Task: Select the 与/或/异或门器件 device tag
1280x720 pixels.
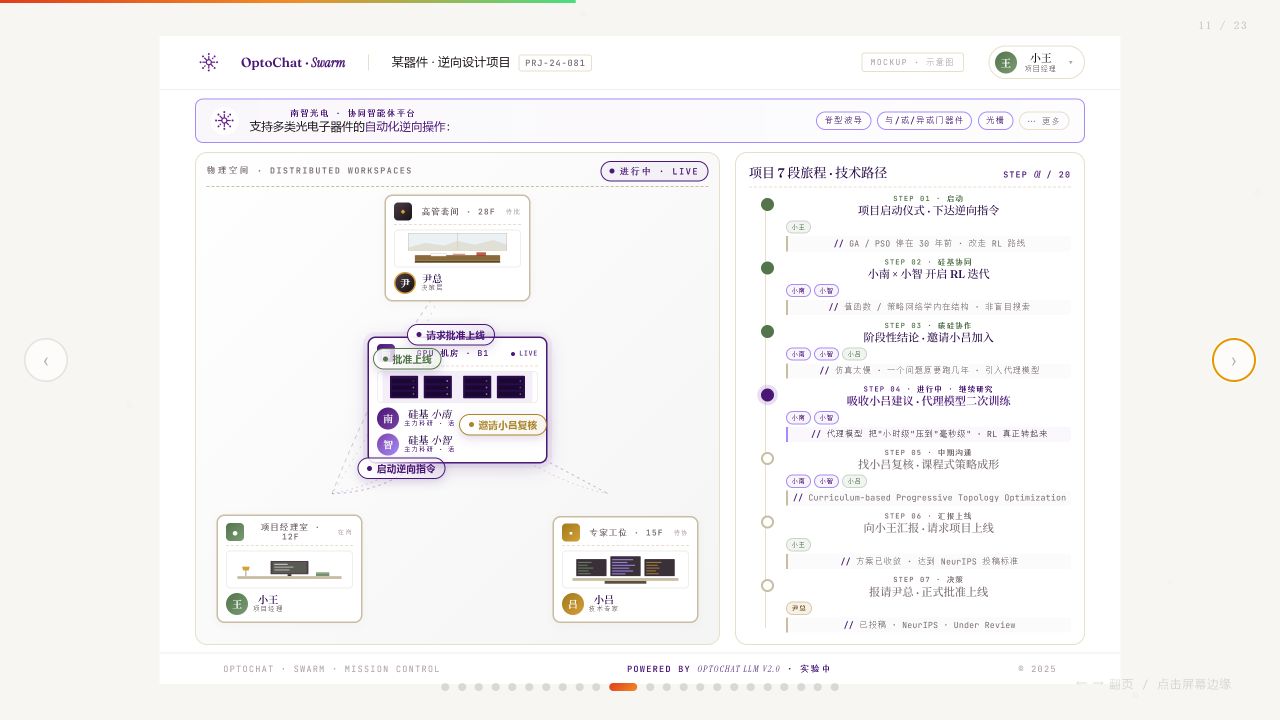Action: 925,121
